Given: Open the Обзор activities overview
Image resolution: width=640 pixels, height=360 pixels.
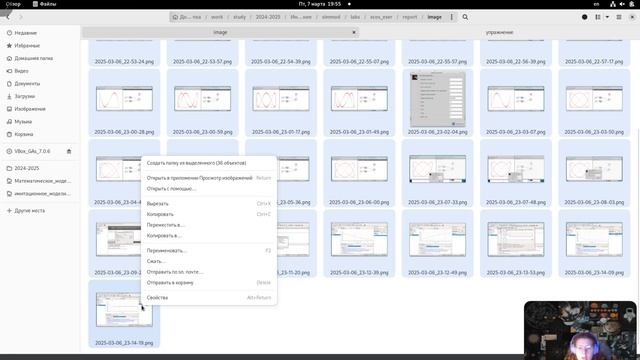Looking at the screenshot, I should pyautogui.click(x=13, y=4).
